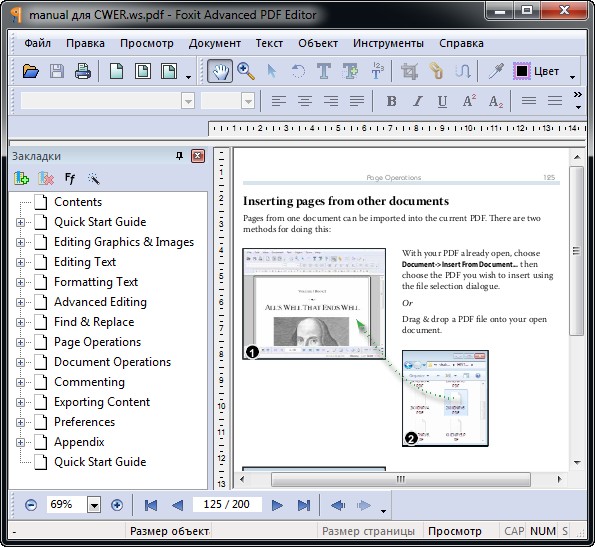Viewport: 595px width, 547px height.
Task: Align text left
Action: (279, 101)
